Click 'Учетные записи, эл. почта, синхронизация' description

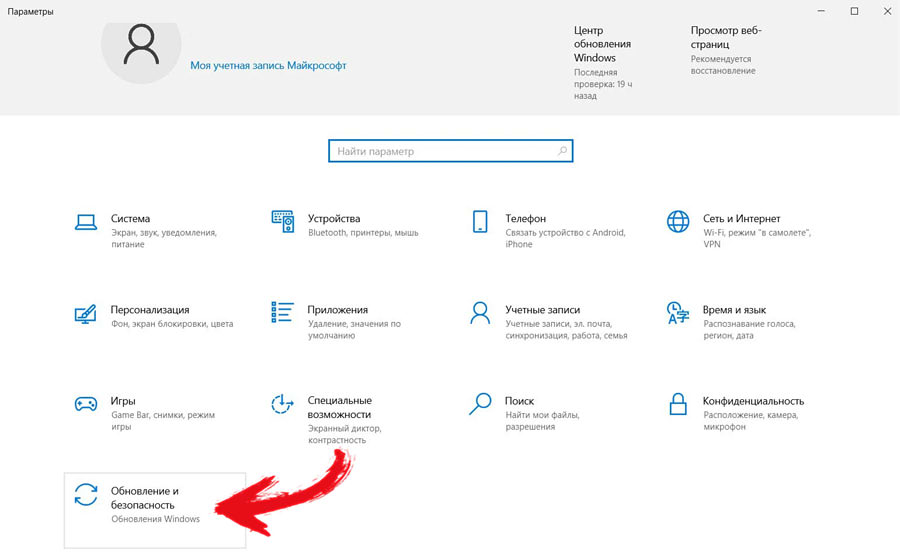pos(566,330)
